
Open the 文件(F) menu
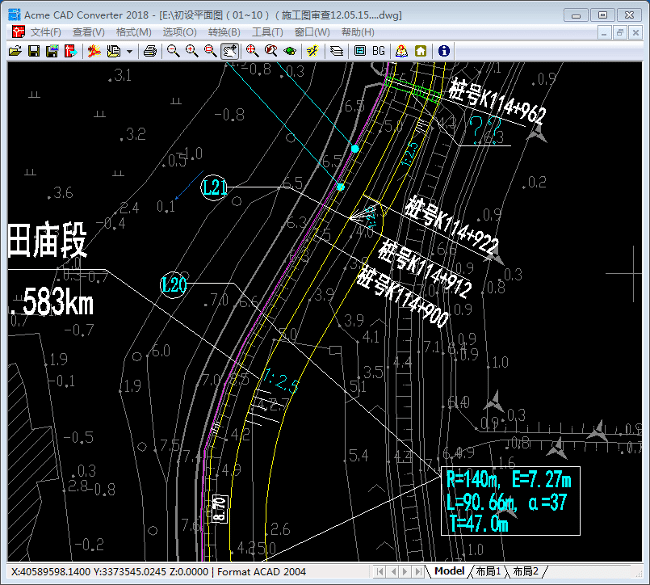[x=46, y=32]
